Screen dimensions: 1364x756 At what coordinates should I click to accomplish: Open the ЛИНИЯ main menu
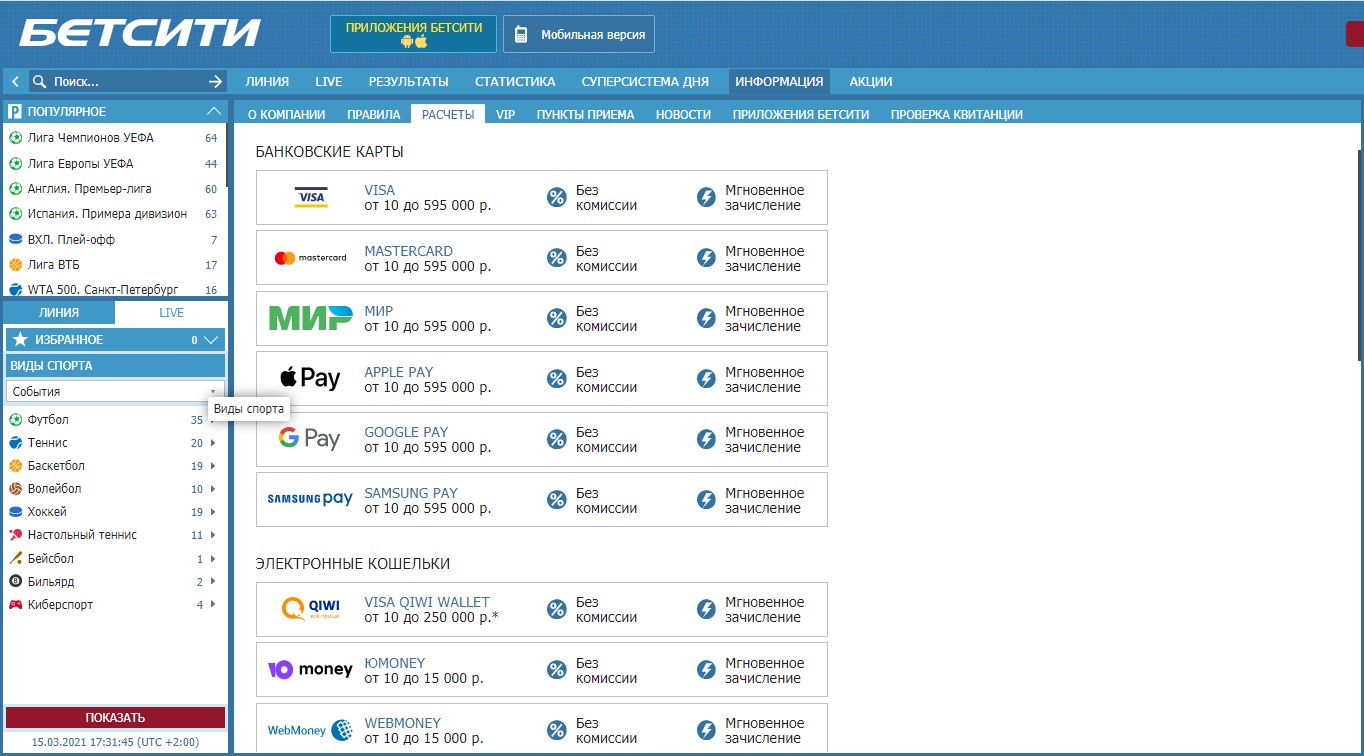coord(267,82)
